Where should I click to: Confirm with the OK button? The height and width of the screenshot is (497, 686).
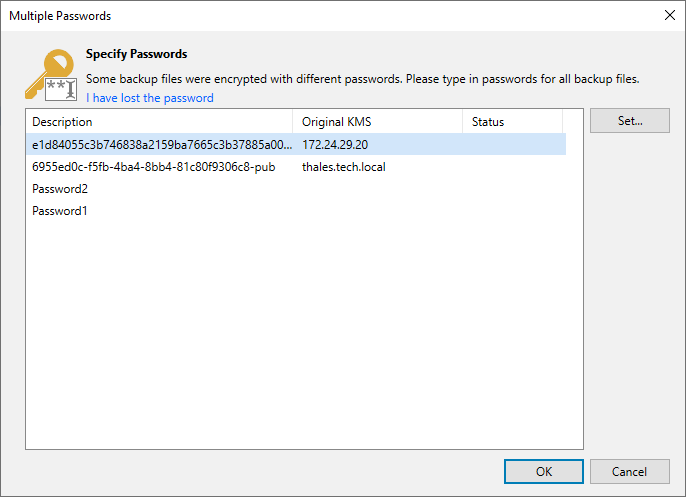coord(544,471)
